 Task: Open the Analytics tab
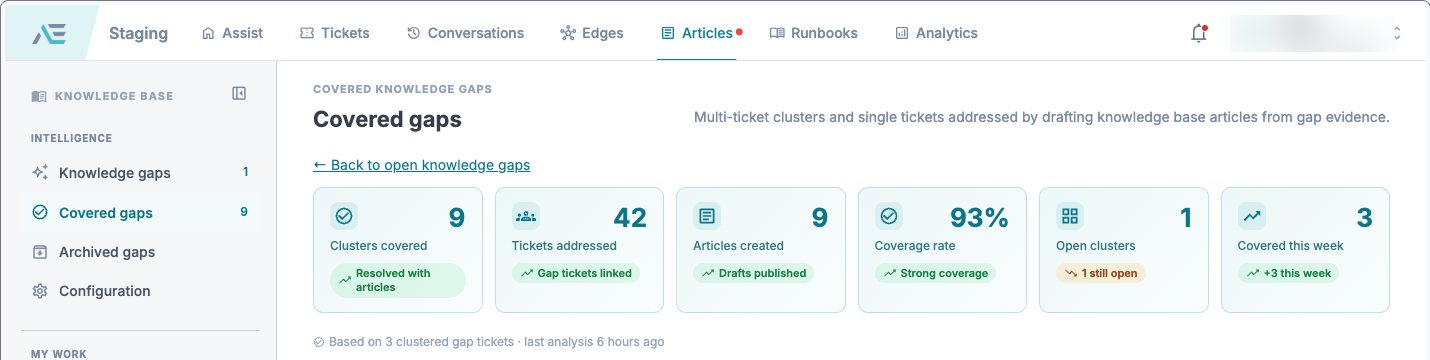point(936,33)
